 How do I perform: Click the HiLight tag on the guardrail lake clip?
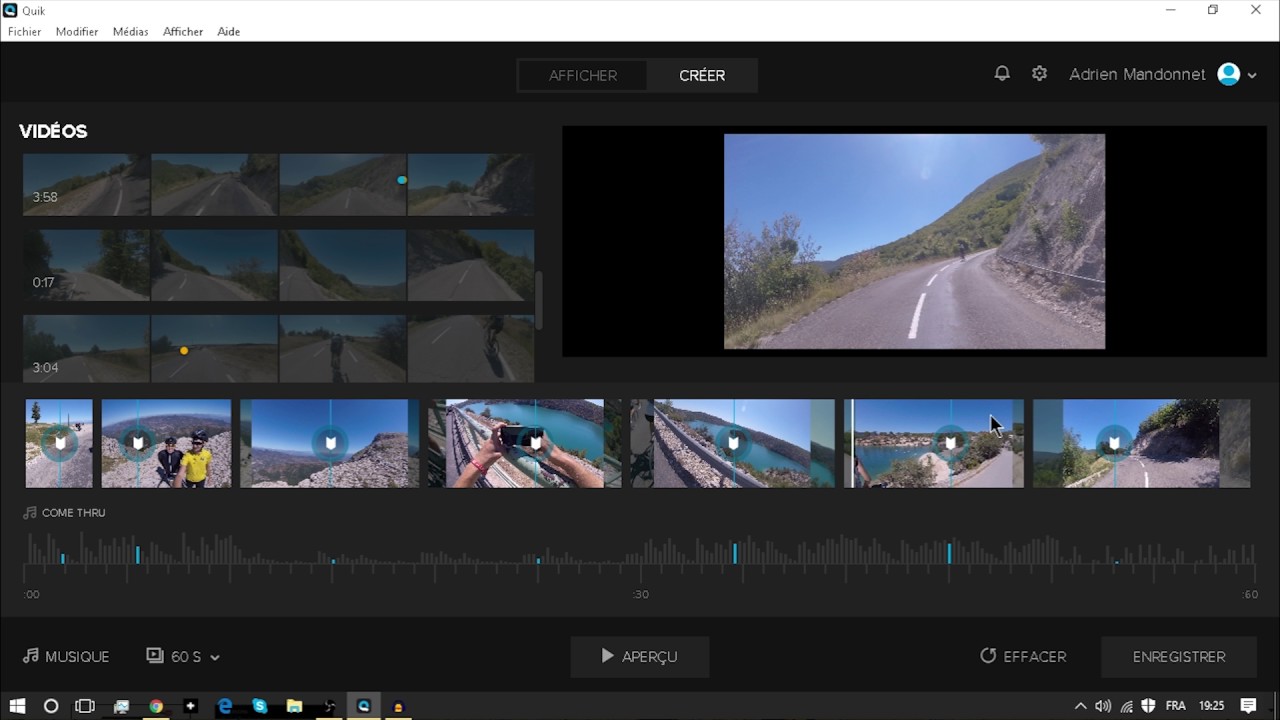point(734,443)
